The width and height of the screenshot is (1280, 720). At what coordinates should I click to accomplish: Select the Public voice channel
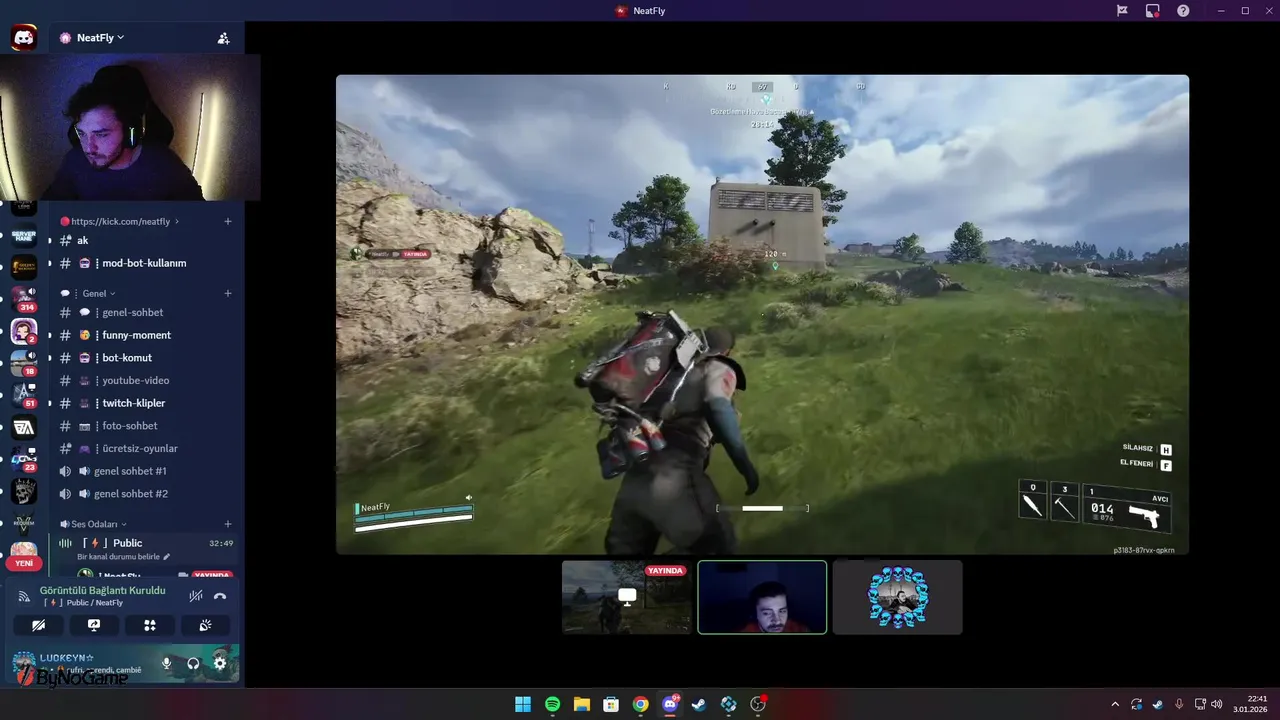tap(145, 543)
